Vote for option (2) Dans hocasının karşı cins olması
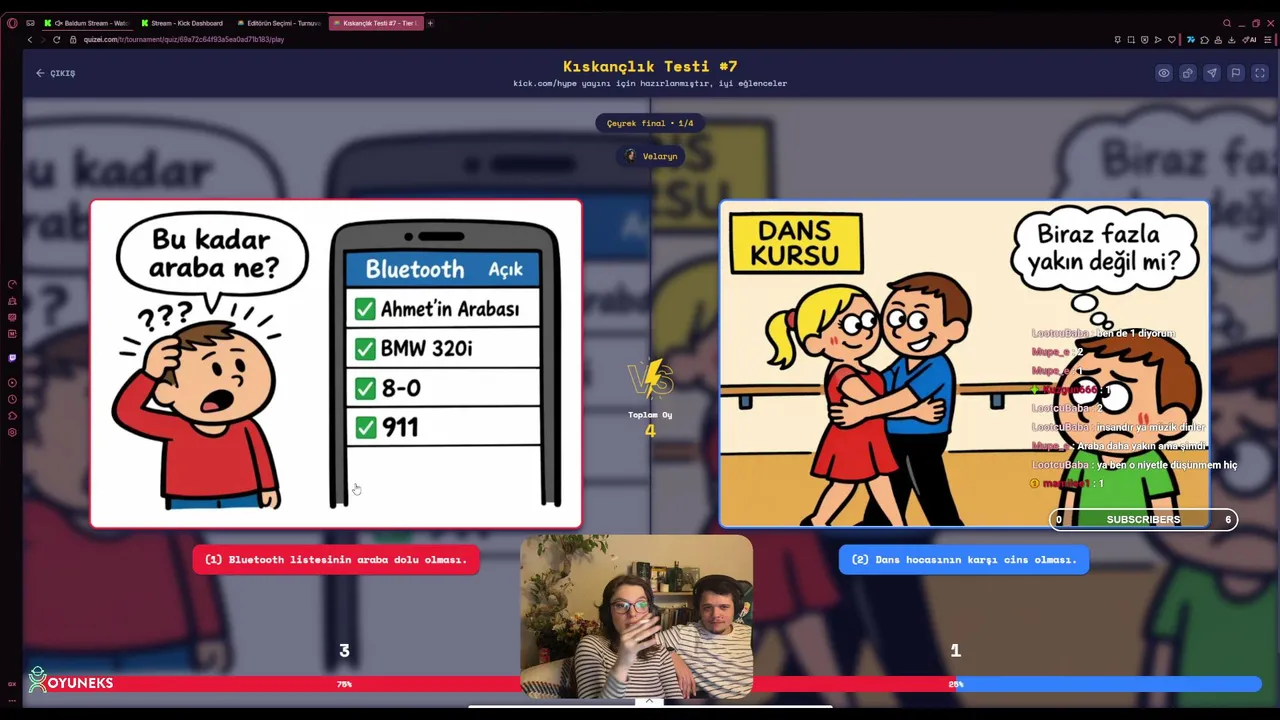 click(964, 560)
